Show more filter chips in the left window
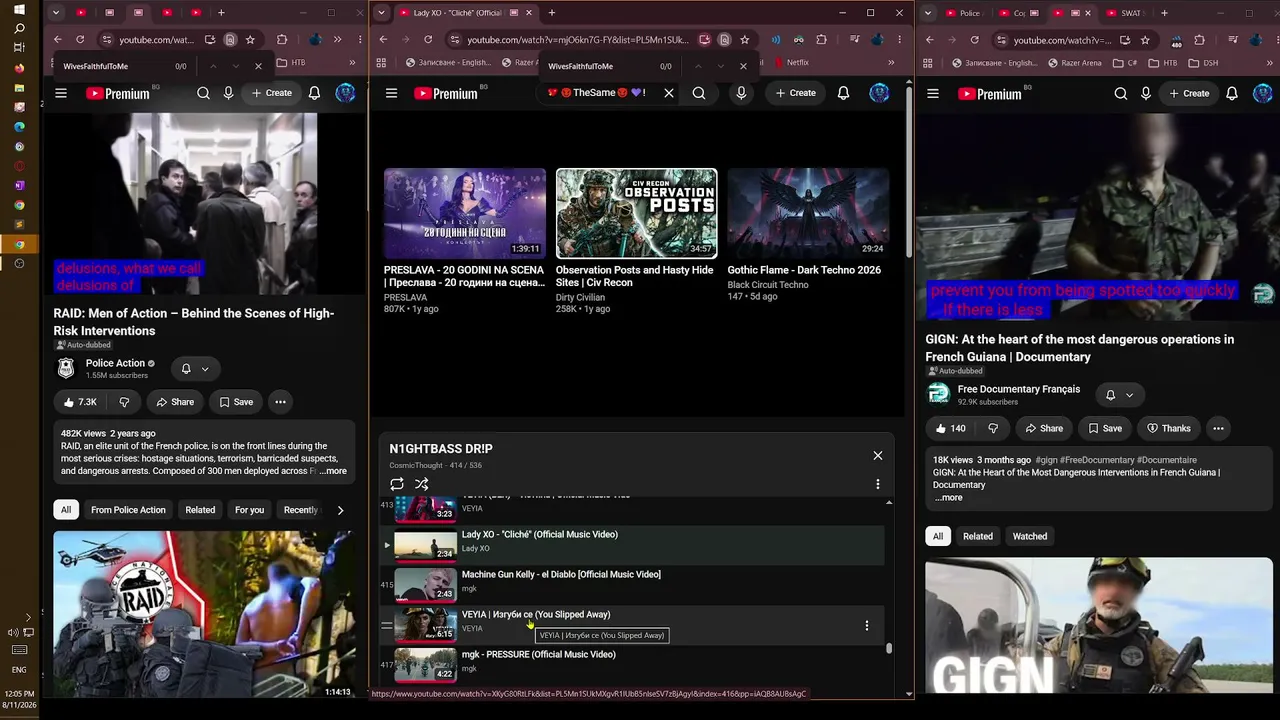The image size is (1280, 720). 340,510
